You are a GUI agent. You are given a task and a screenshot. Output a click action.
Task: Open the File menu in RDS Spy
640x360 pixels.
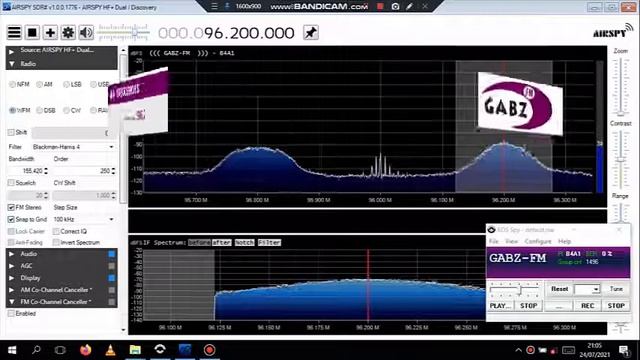tap(493, 241)
